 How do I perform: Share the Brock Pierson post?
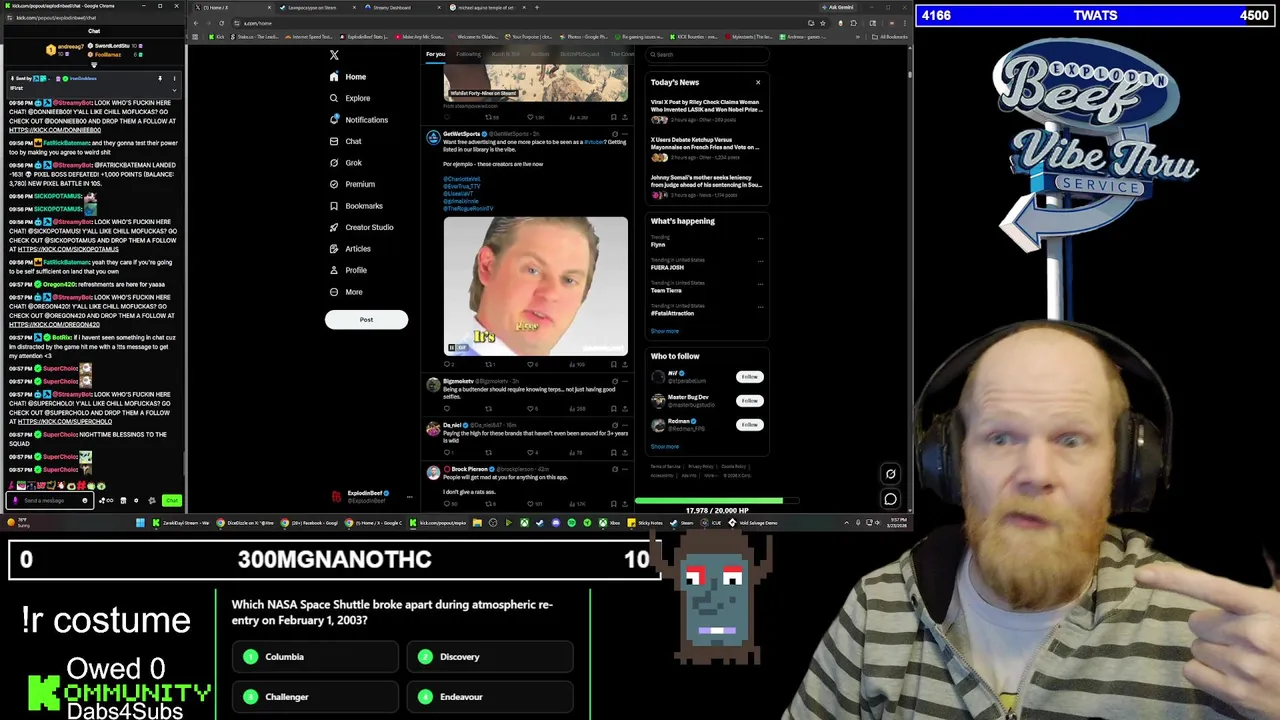625,504
